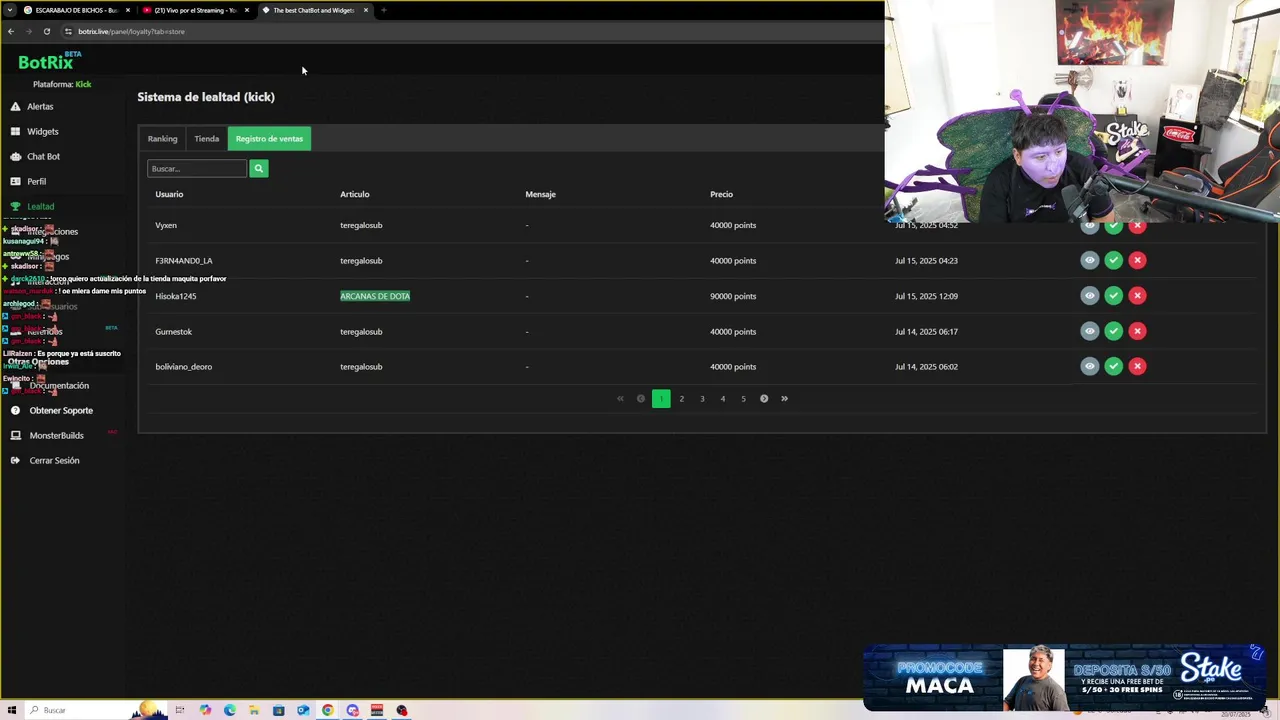Viewport: 1280px width, 720px height.
Task: Click the botrix.live address bar URL
Action: [131, 31]
